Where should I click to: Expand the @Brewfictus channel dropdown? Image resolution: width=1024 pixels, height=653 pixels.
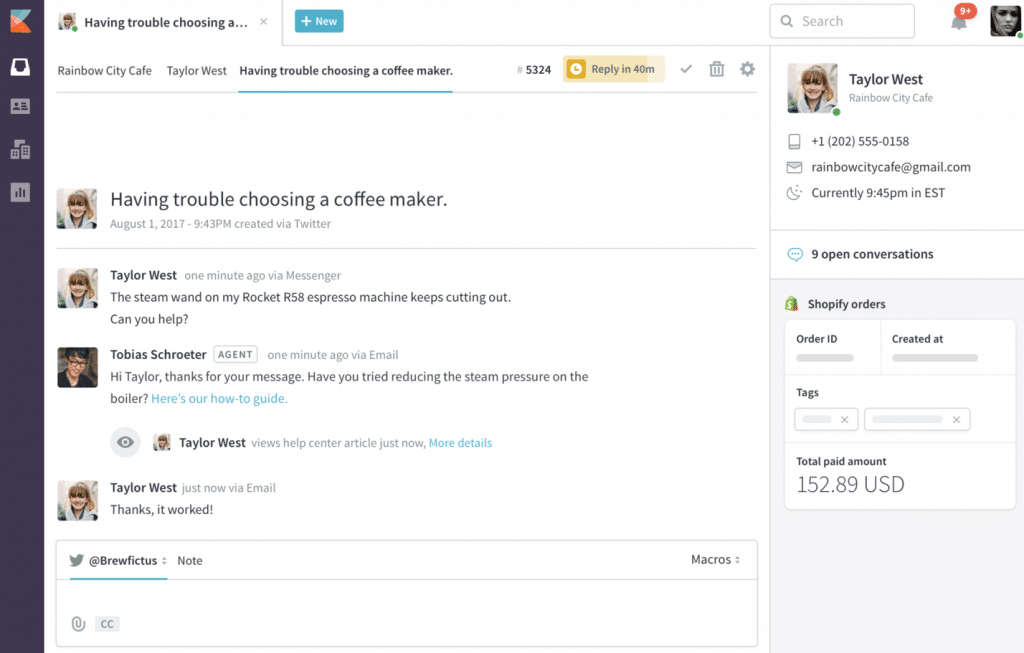click(122, 561)
